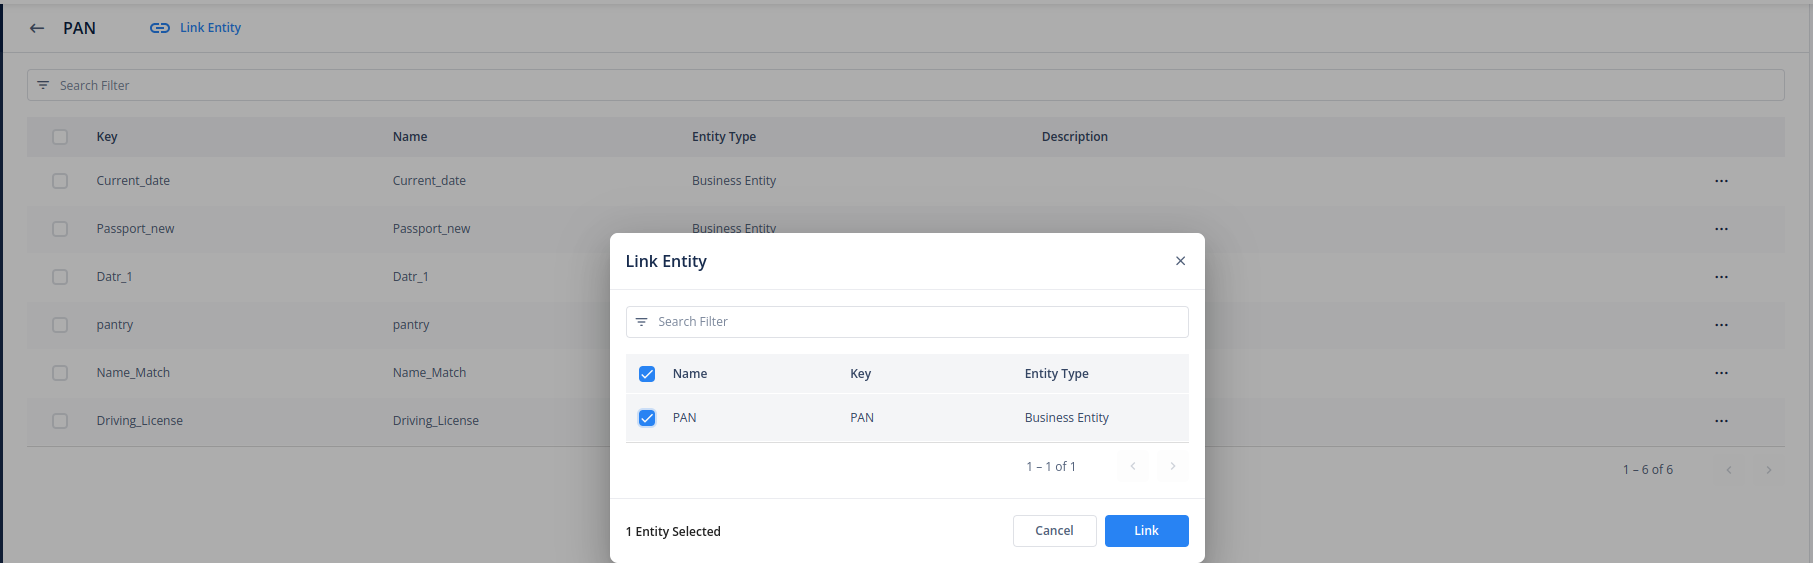Open more options for Name_Match row
Viewport: 1813px width, 563px height.
point(1720,373)
